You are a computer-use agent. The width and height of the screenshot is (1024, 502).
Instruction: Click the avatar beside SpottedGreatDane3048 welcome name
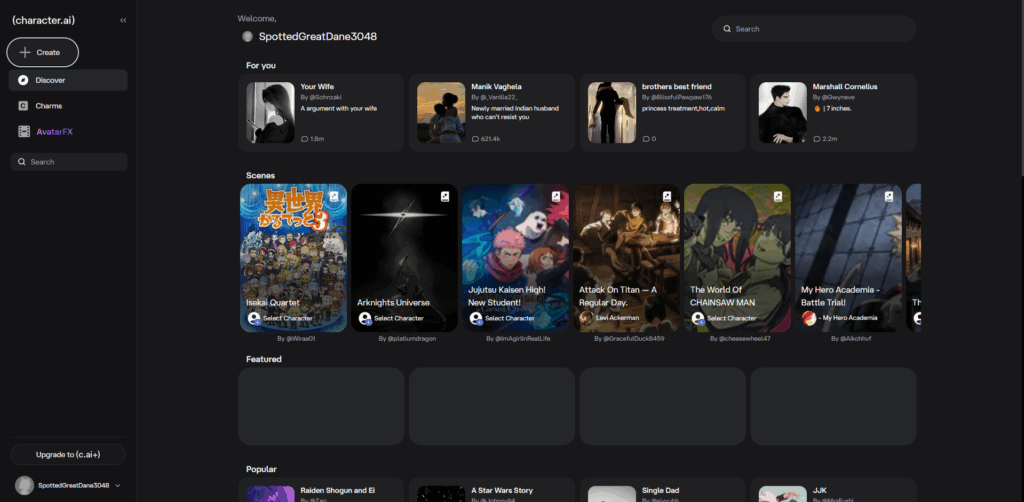[x=248, y=37]
